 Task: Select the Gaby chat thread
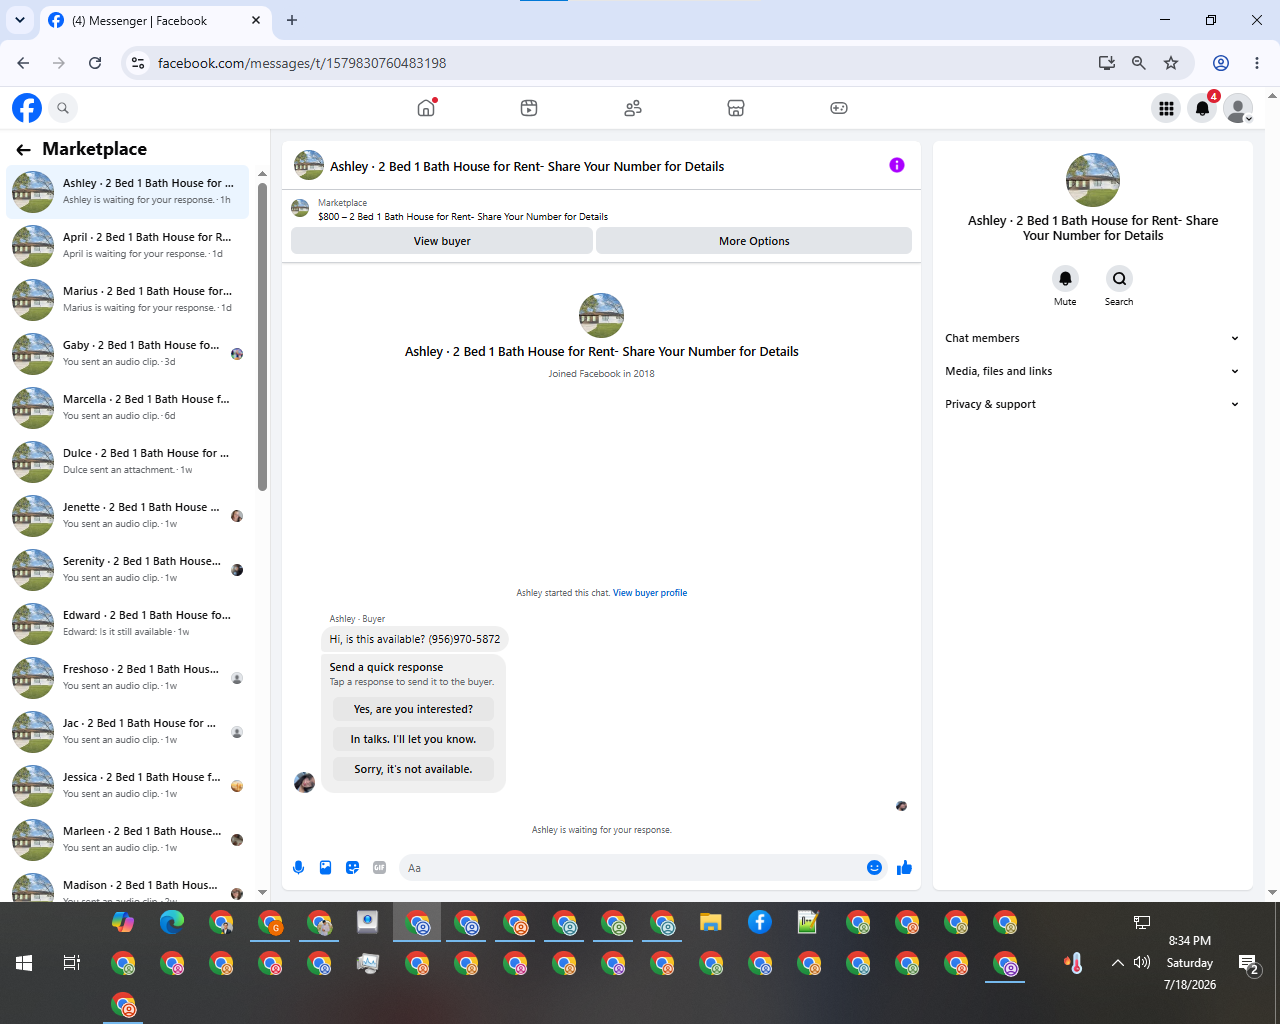pyautogui.click(x=128, y=353)
